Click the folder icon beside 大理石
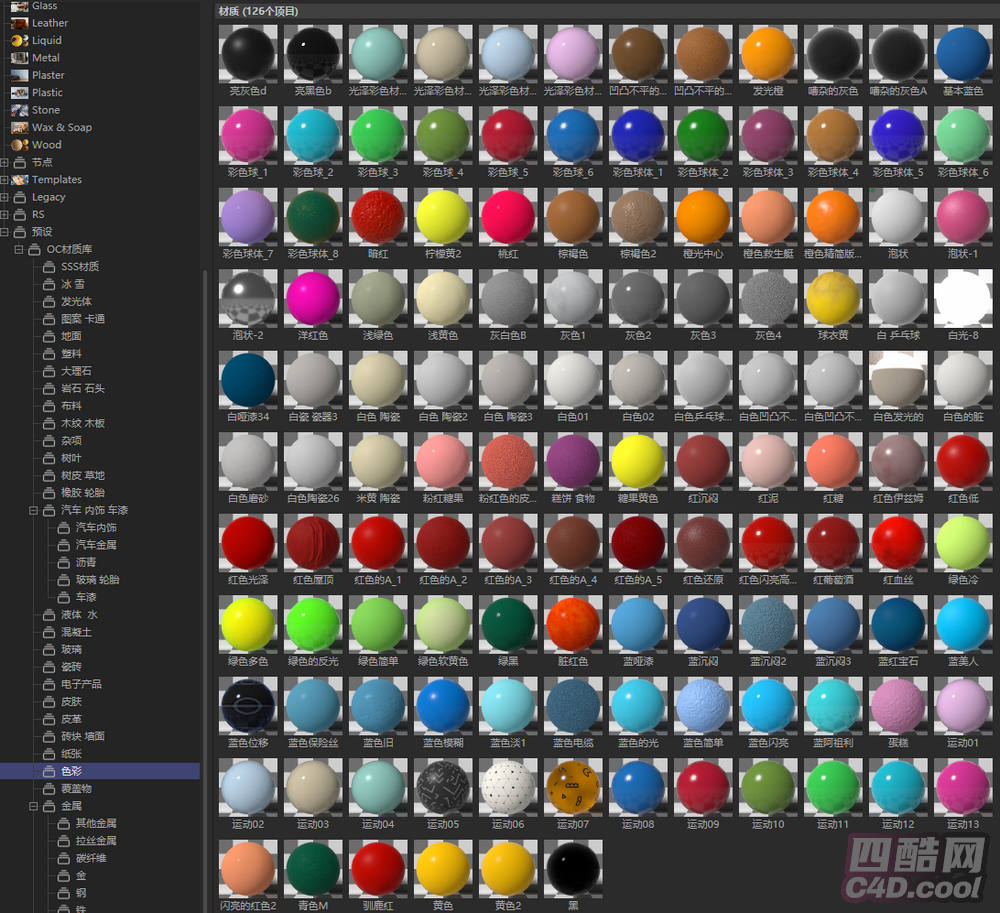This screenshot has width=1000, height=913. coord(48,371)
